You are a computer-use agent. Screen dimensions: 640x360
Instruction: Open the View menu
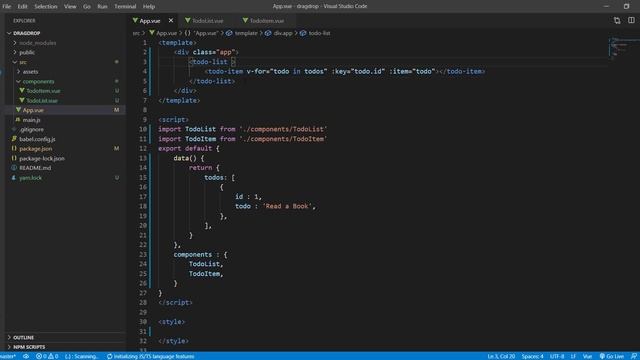[70, 6]
